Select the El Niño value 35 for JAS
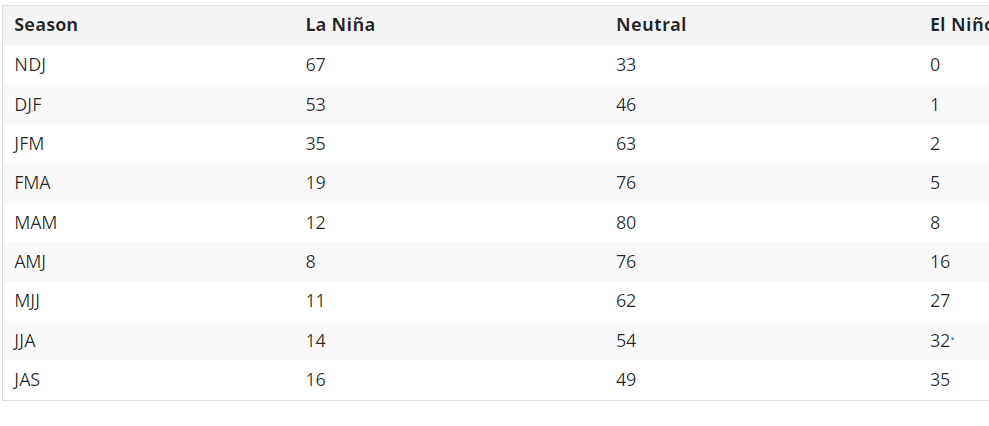 [x=940, y=380]
